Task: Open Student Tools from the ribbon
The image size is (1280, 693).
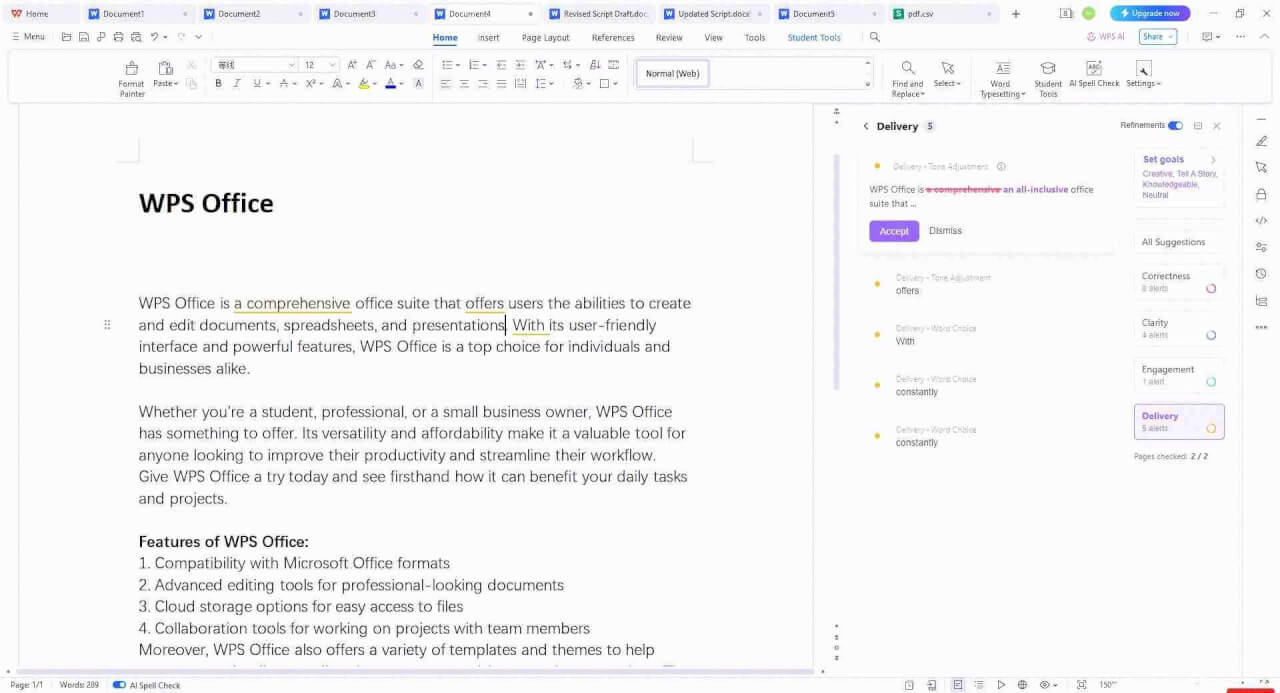Action: [1047, 77]
